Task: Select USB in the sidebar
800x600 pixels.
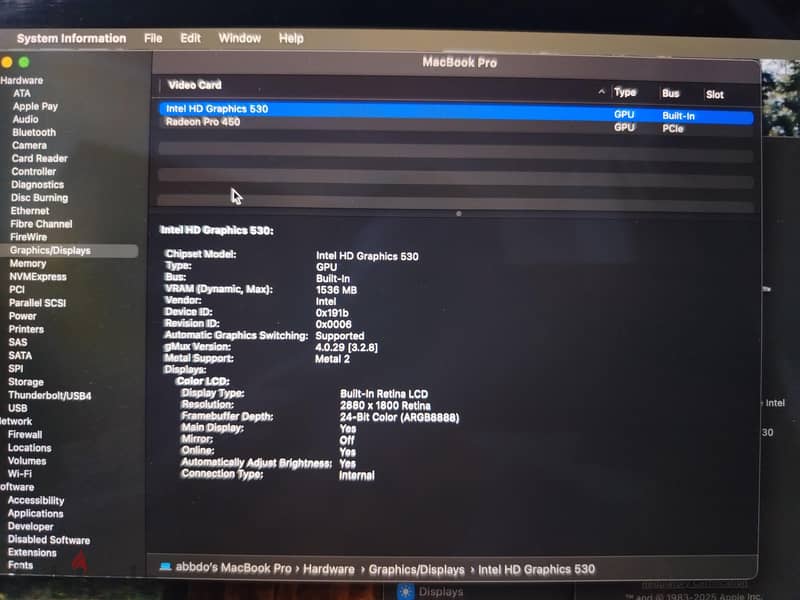Action: tap(18, 408)
